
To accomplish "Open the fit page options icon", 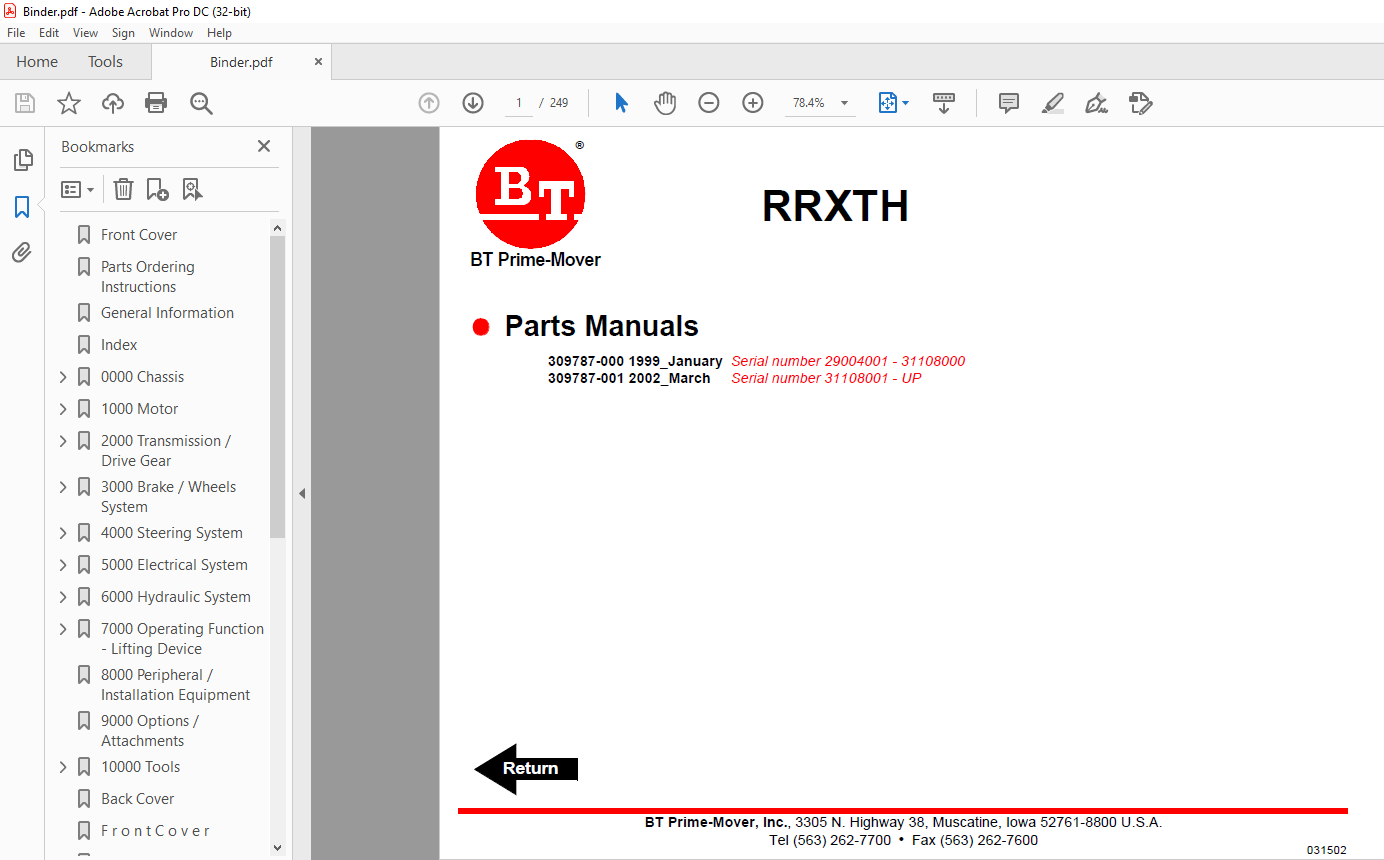I will point(893,103).
